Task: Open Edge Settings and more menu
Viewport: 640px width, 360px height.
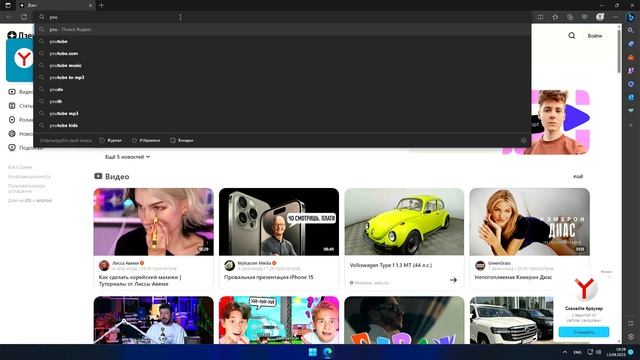Action: (615, 17)
